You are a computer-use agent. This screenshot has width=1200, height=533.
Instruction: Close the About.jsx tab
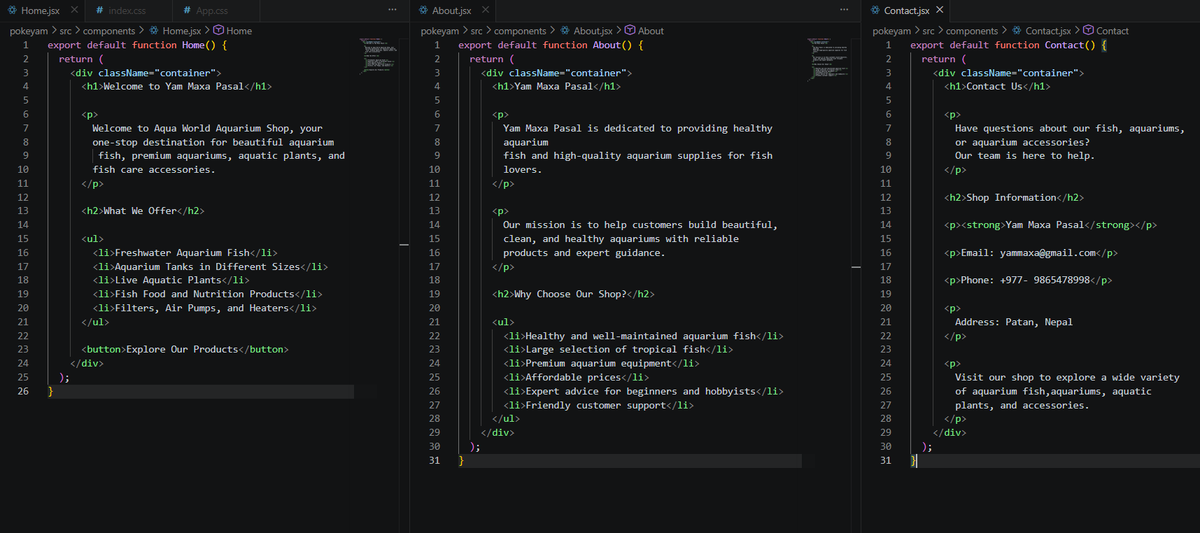486,10
